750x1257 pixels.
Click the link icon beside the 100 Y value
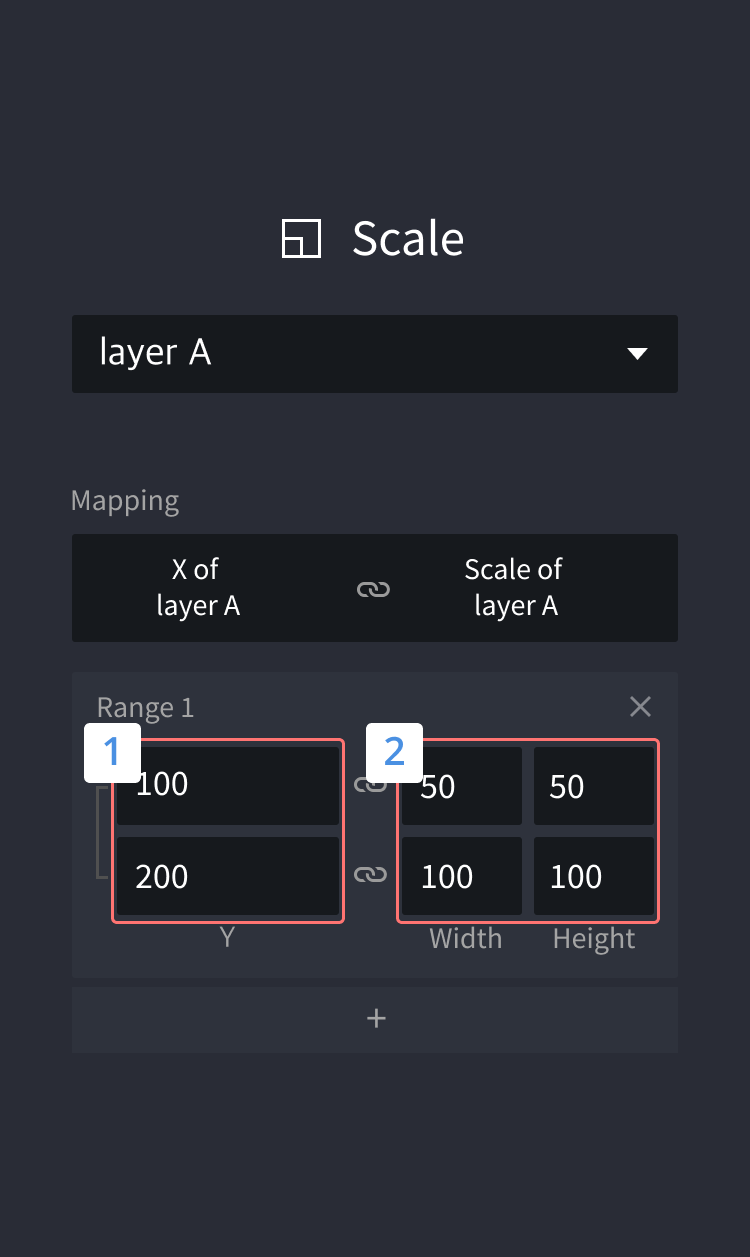371,785
